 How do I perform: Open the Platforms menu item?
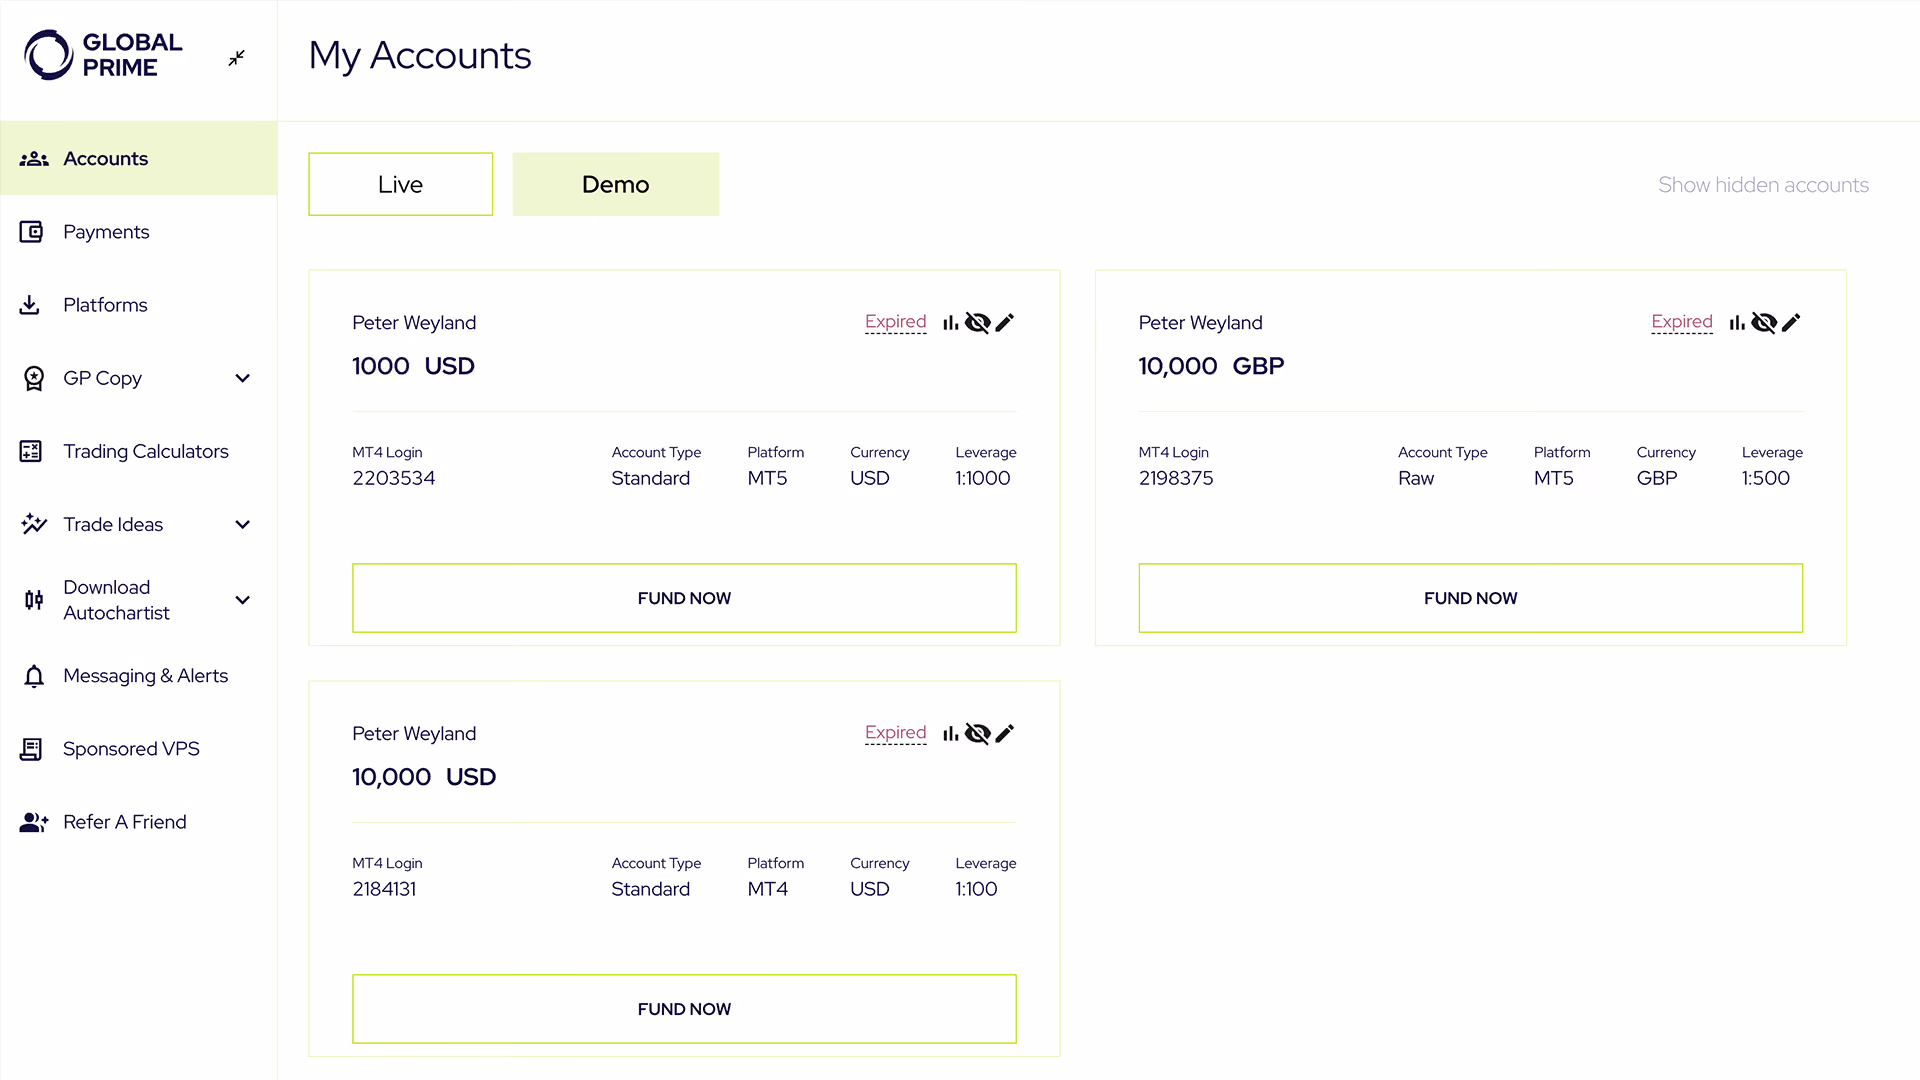tap(138, 305)
